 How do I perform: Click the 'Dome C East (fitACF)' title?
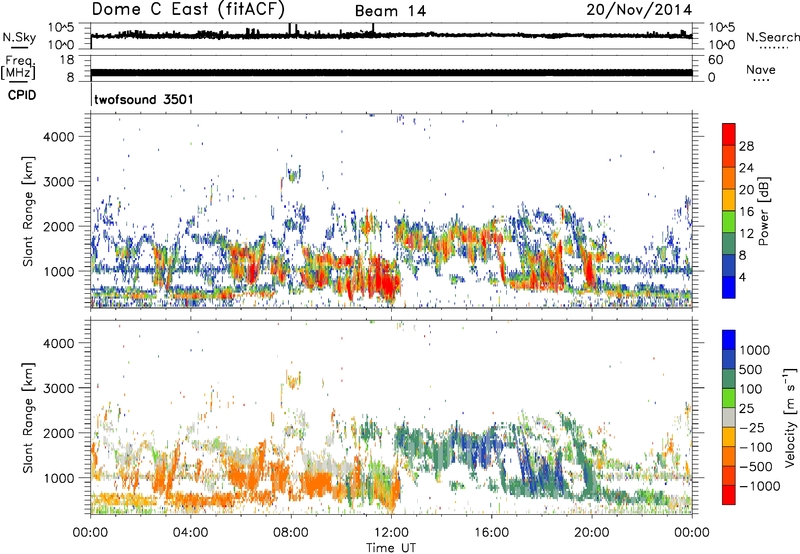pyautogui.click(x=188, y=9)
